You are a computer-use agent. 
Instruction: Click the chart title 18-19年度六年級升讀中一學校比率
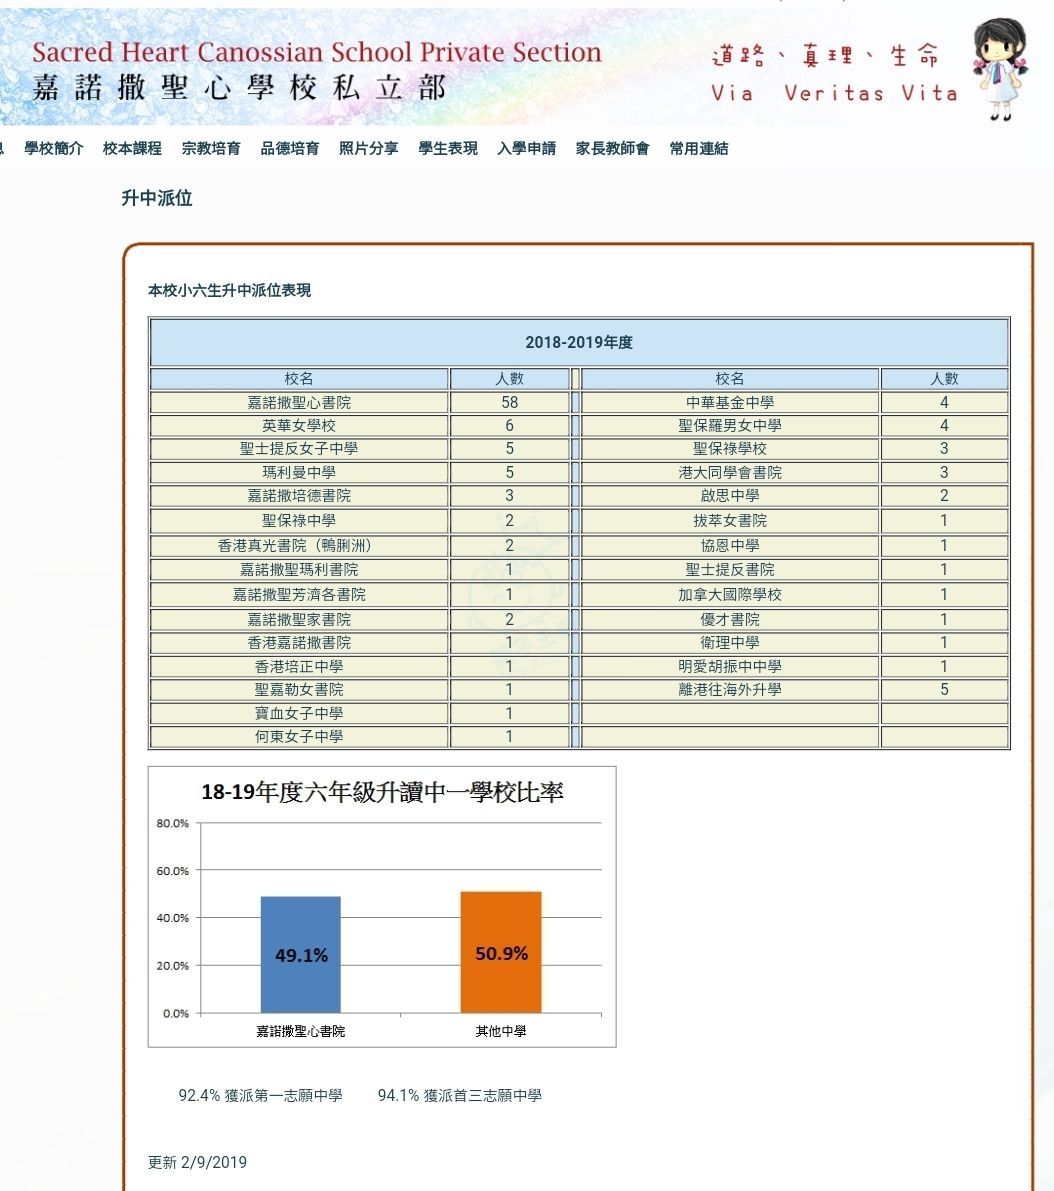tap(382, 792)
